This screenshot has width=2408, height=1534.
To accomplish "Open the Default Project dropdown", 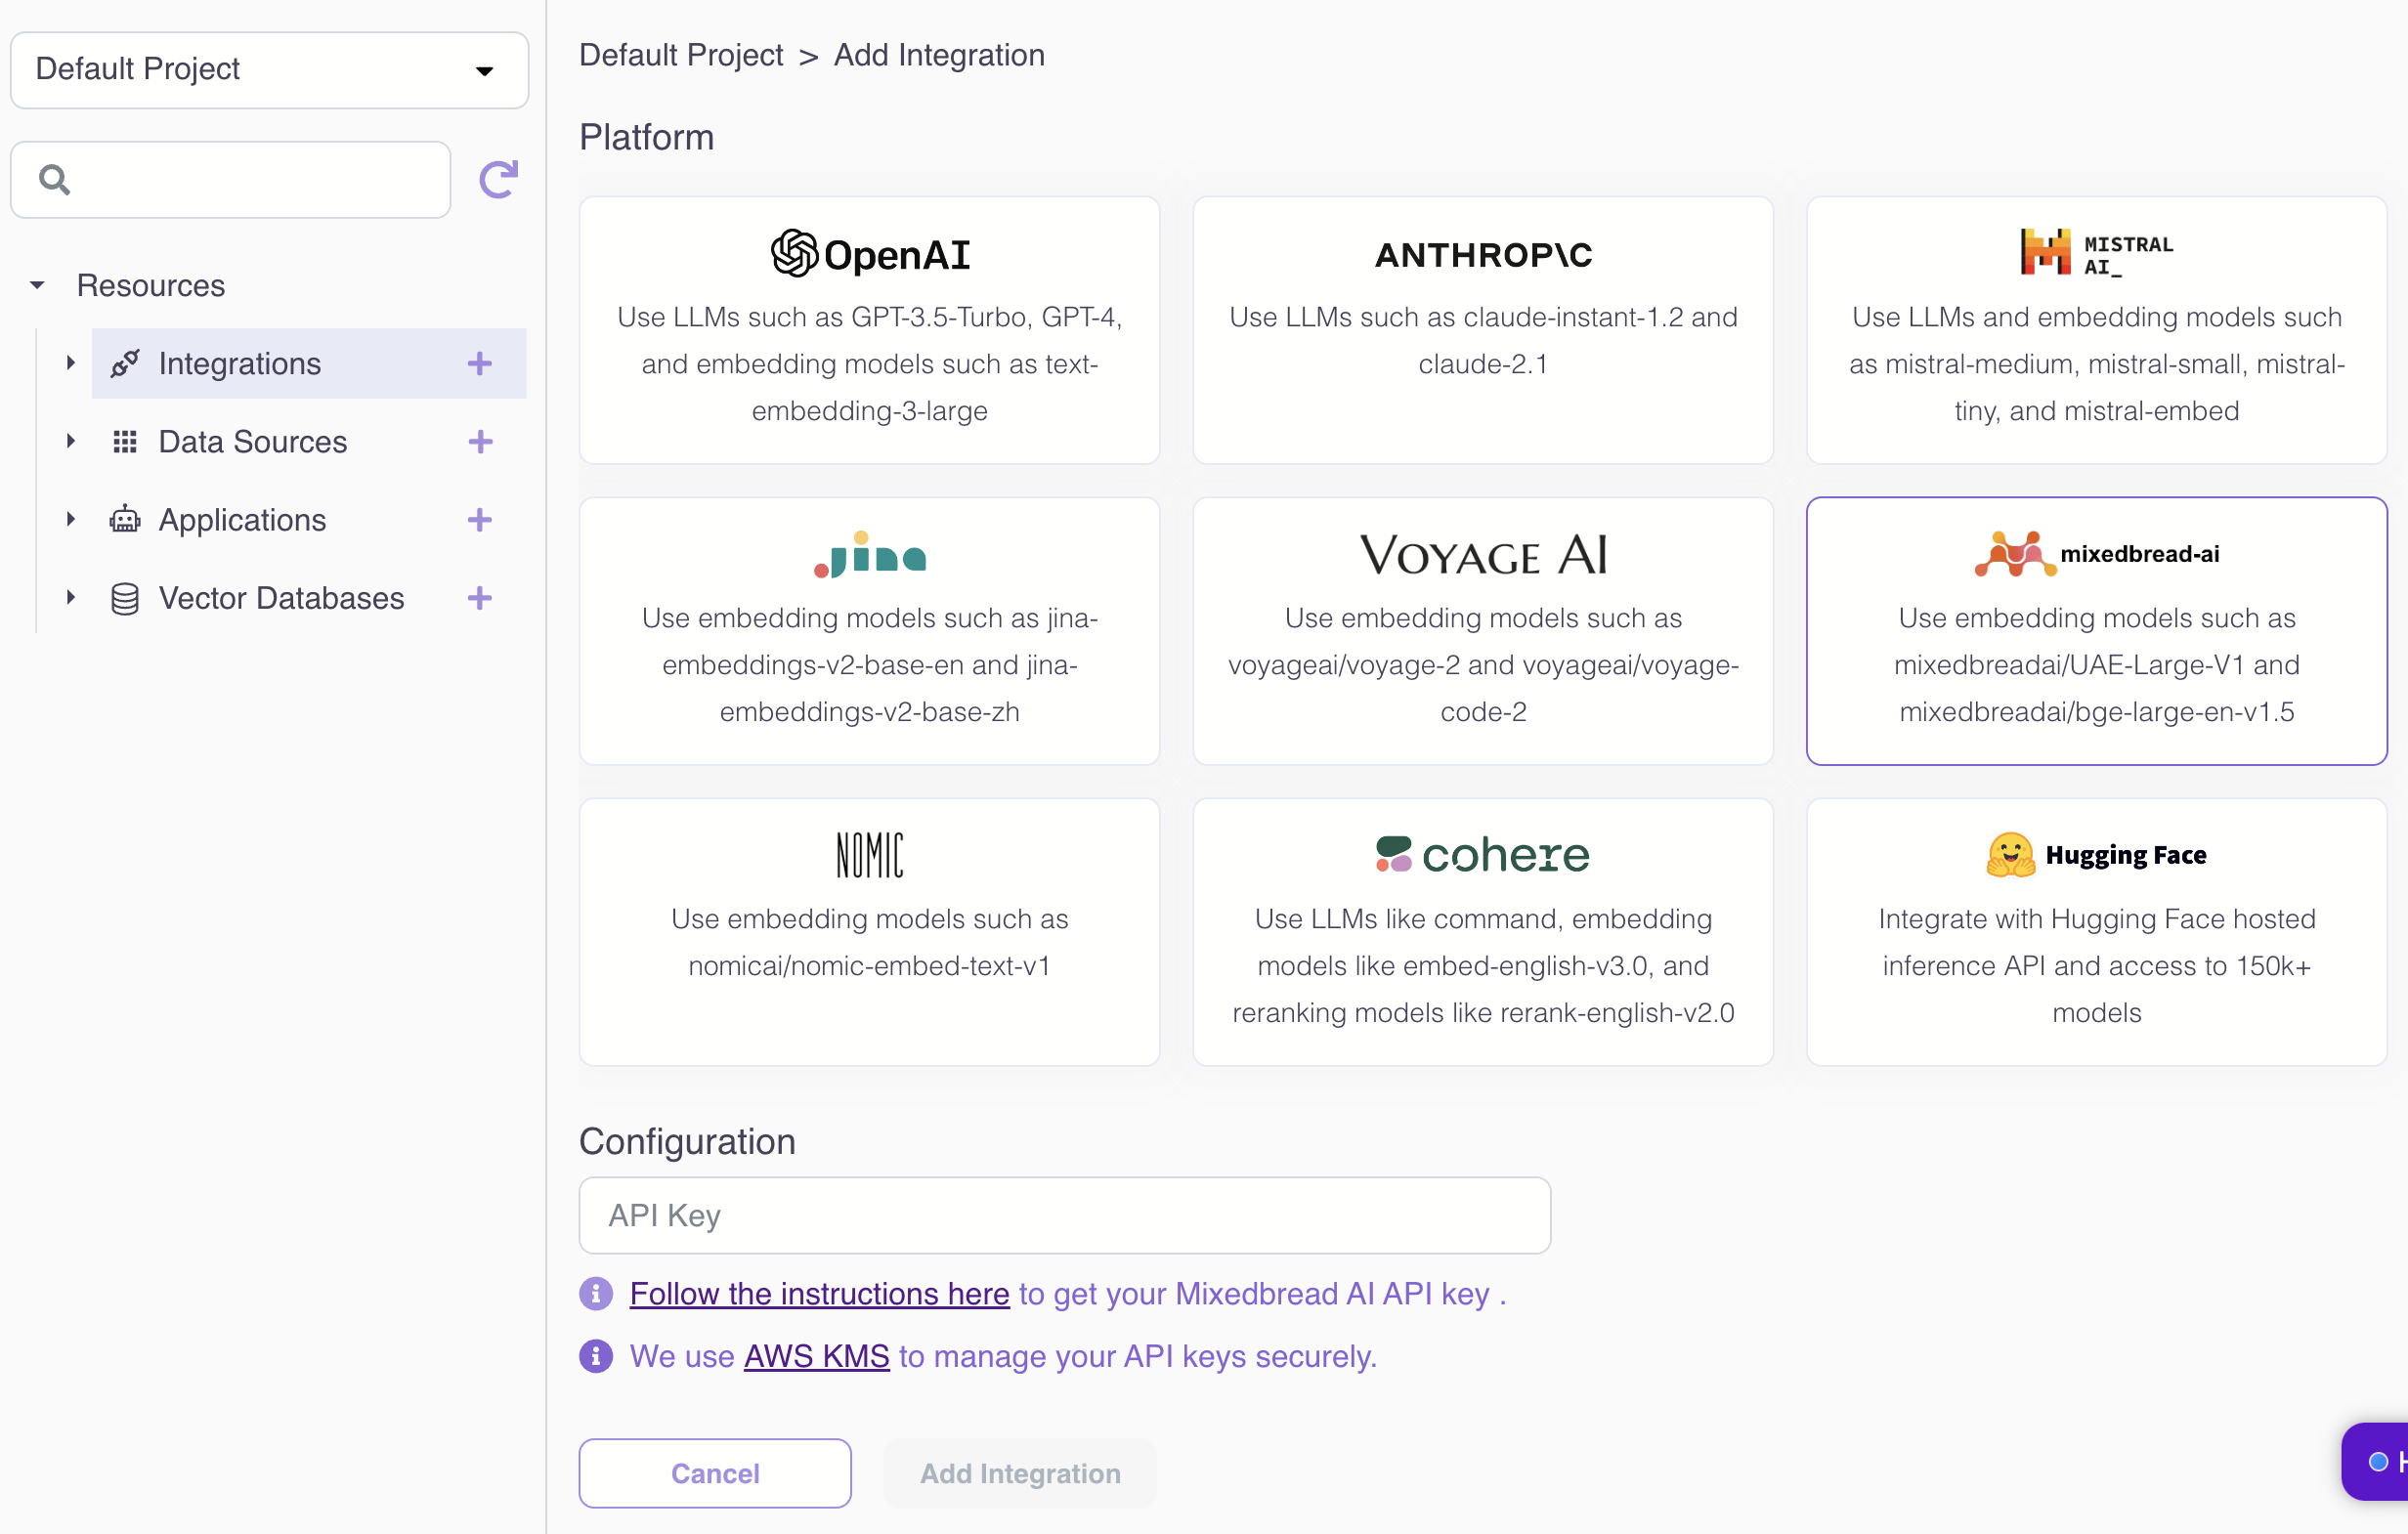I will pos(269,70).
